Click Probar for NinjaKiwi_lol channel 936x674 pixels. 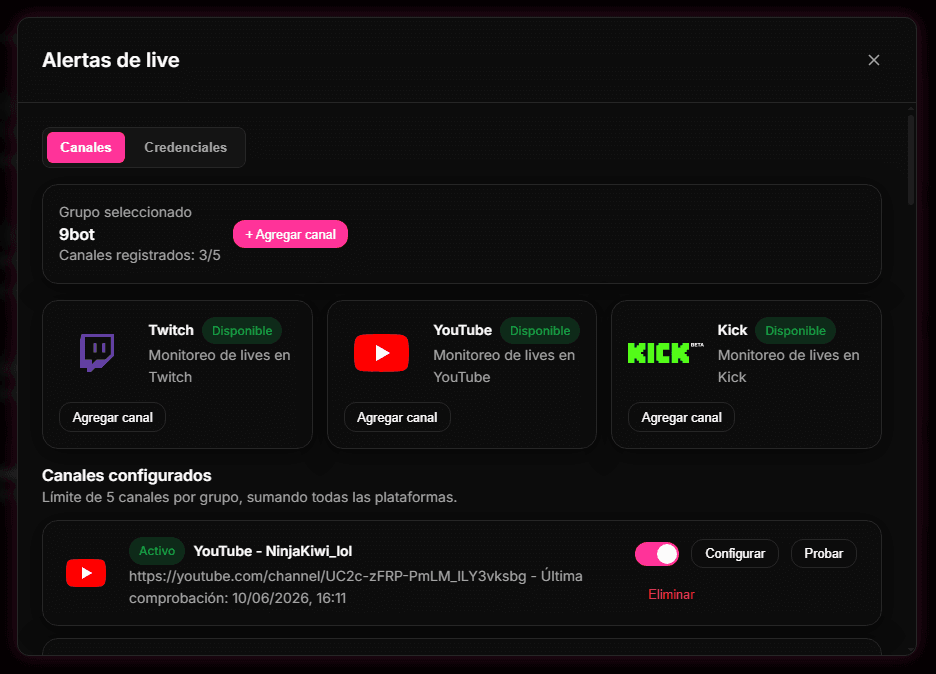point(823,553)
